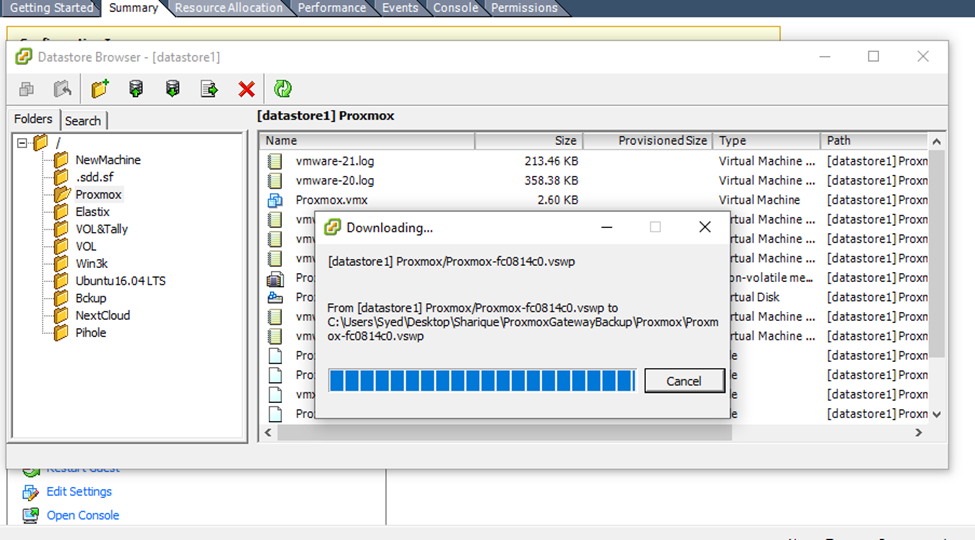
Task: Click the move file toolbar icon
Action: click(209, 89)
